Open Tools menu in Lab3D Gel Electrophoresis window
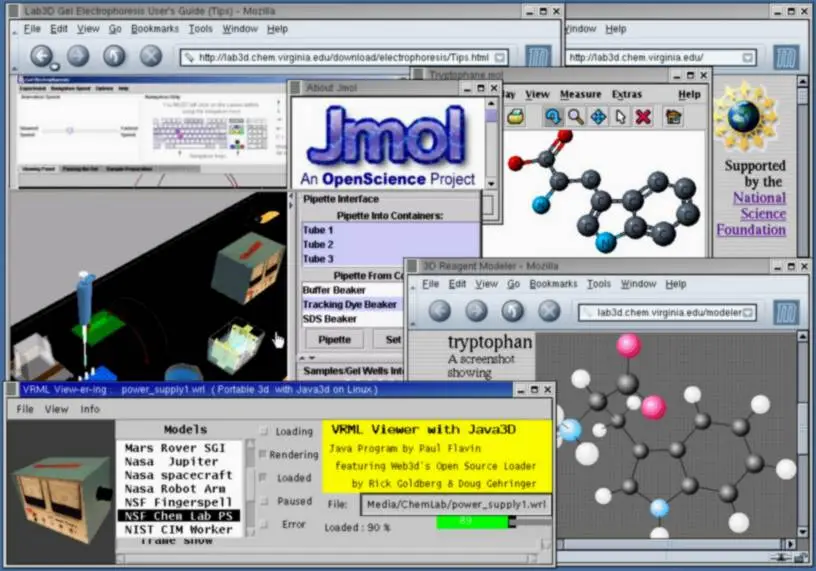Viewport: 816px width, 571px height. pos(200,29)
